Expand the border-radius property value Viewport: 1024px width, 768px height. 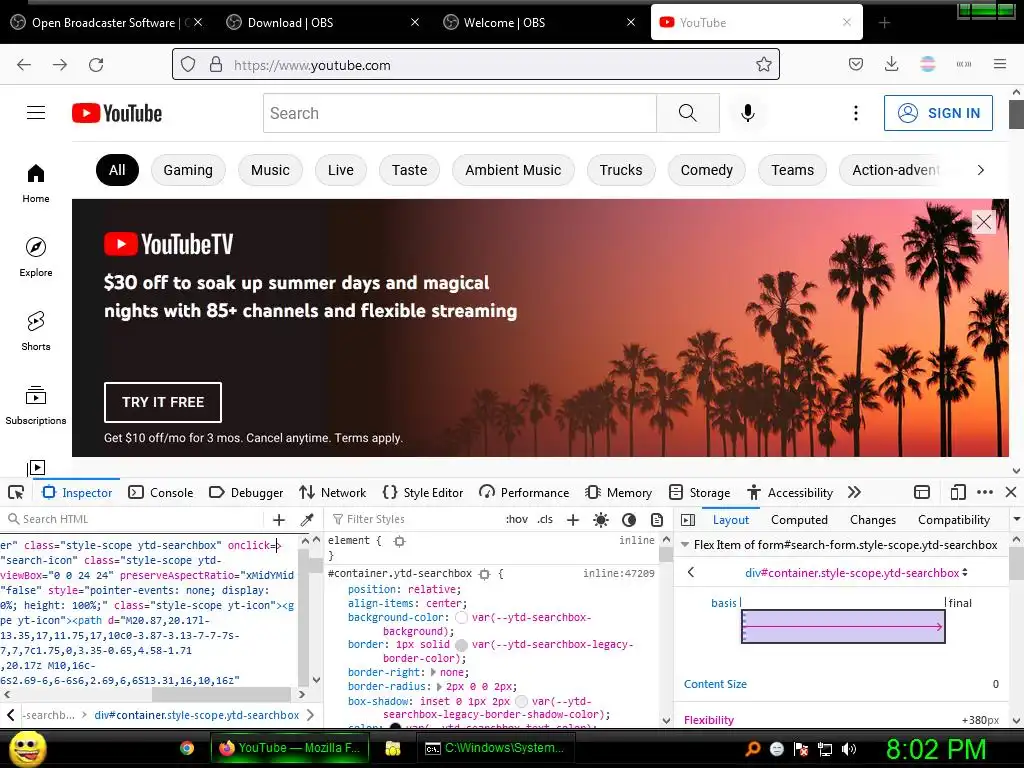pos(440,686)
